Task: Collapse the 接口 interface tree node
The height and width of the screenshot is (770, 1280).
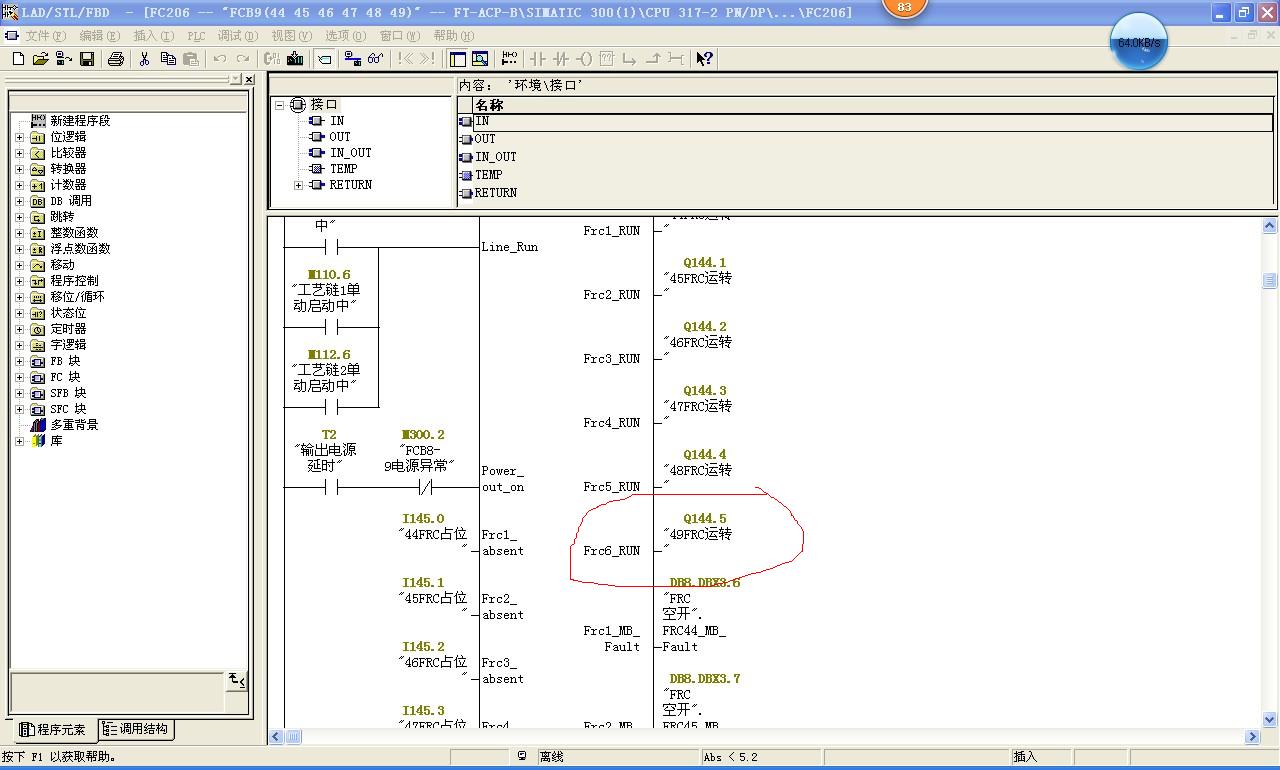Action: (x=280, y=105)
